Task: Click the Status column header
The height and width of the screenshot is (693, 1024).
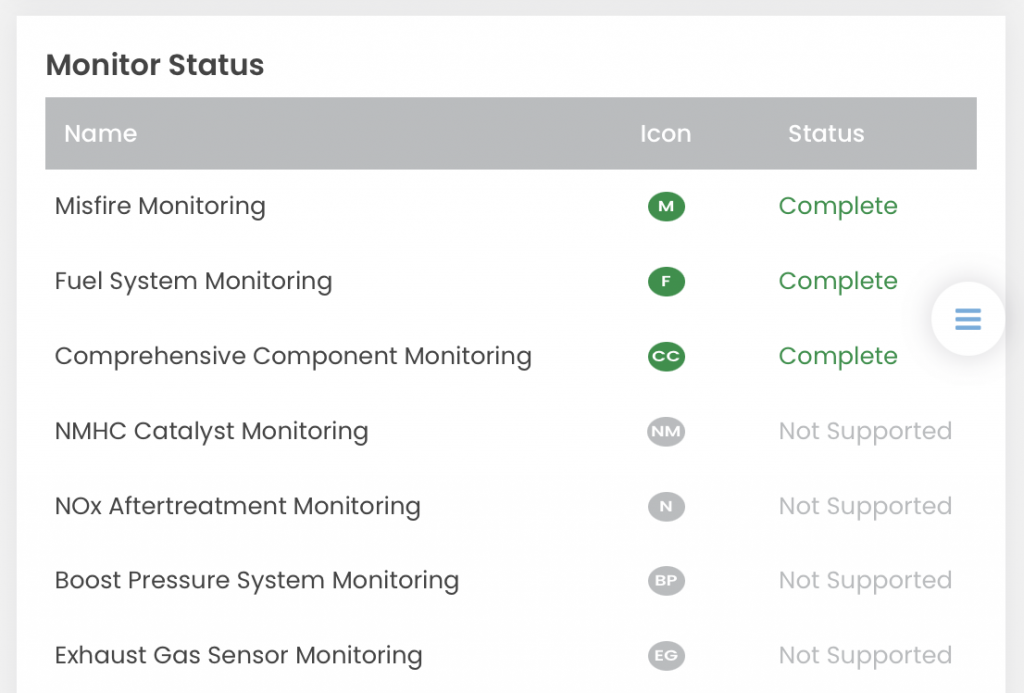Action: click(826, 134)
